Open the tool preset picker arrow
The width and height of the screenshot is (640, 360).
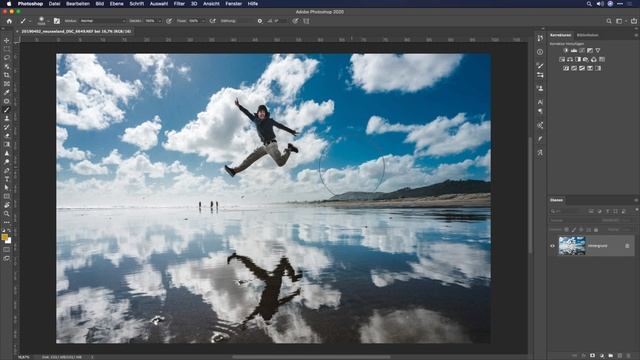(30, 21)
